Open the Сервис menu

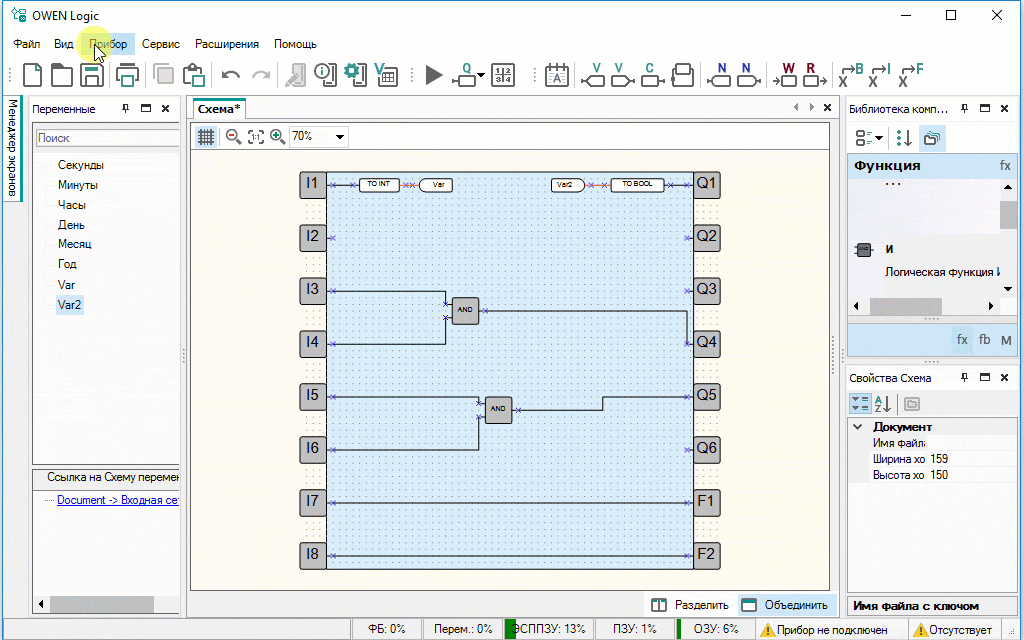160,44
